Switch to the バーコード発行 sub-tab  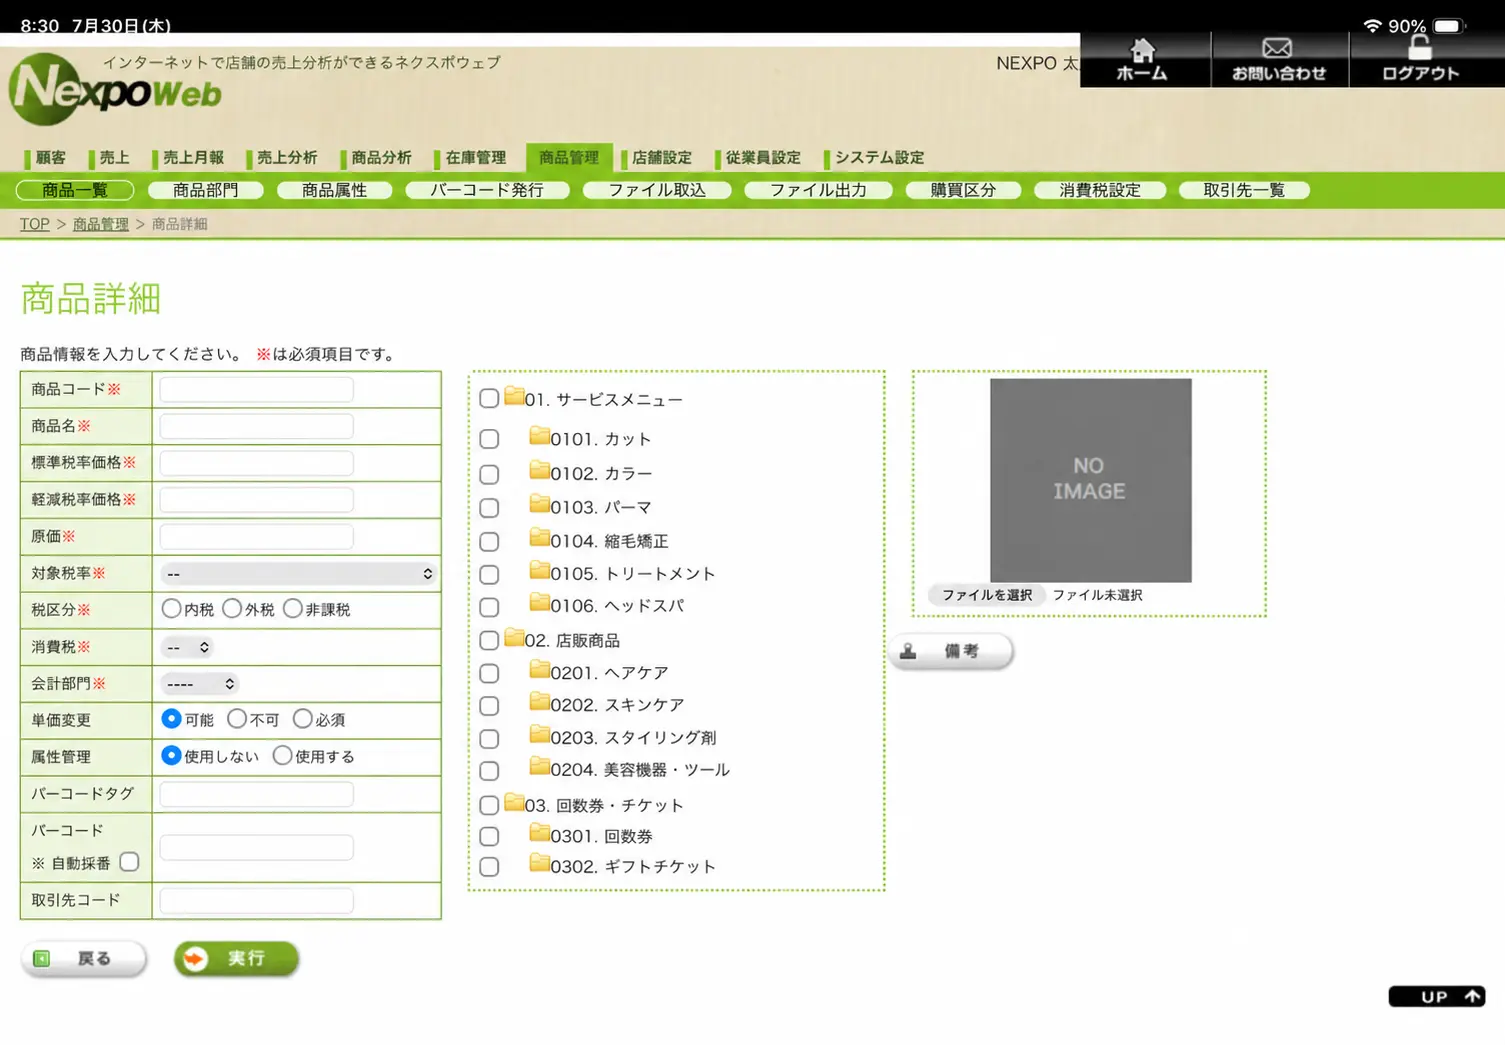pos(487,190)
